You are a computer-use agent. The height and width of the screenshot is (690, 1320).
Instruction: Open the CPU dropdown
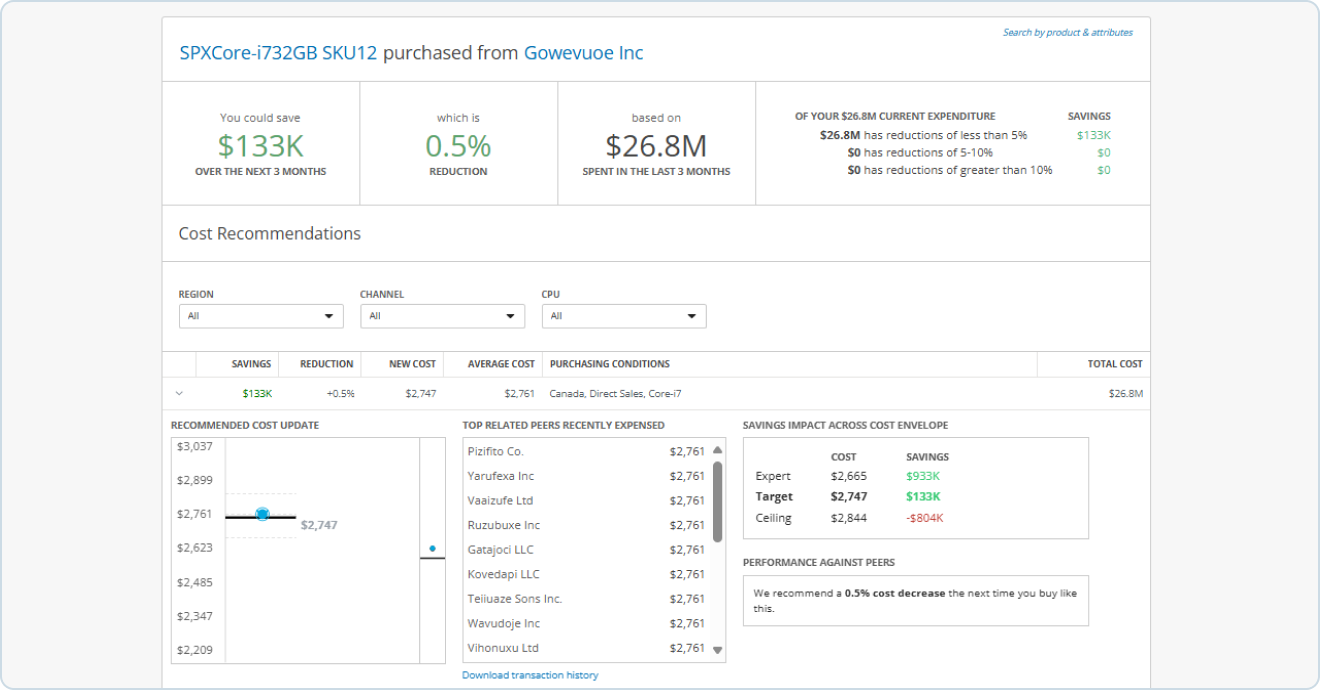point(623,316)
